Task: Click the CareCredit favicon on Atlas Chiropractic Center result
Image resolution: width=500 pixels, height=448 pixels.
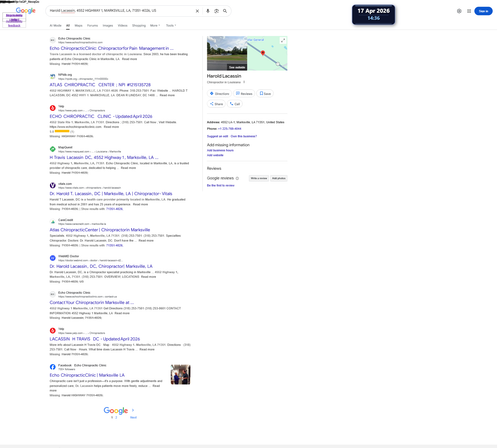Action: pos(53,222)
